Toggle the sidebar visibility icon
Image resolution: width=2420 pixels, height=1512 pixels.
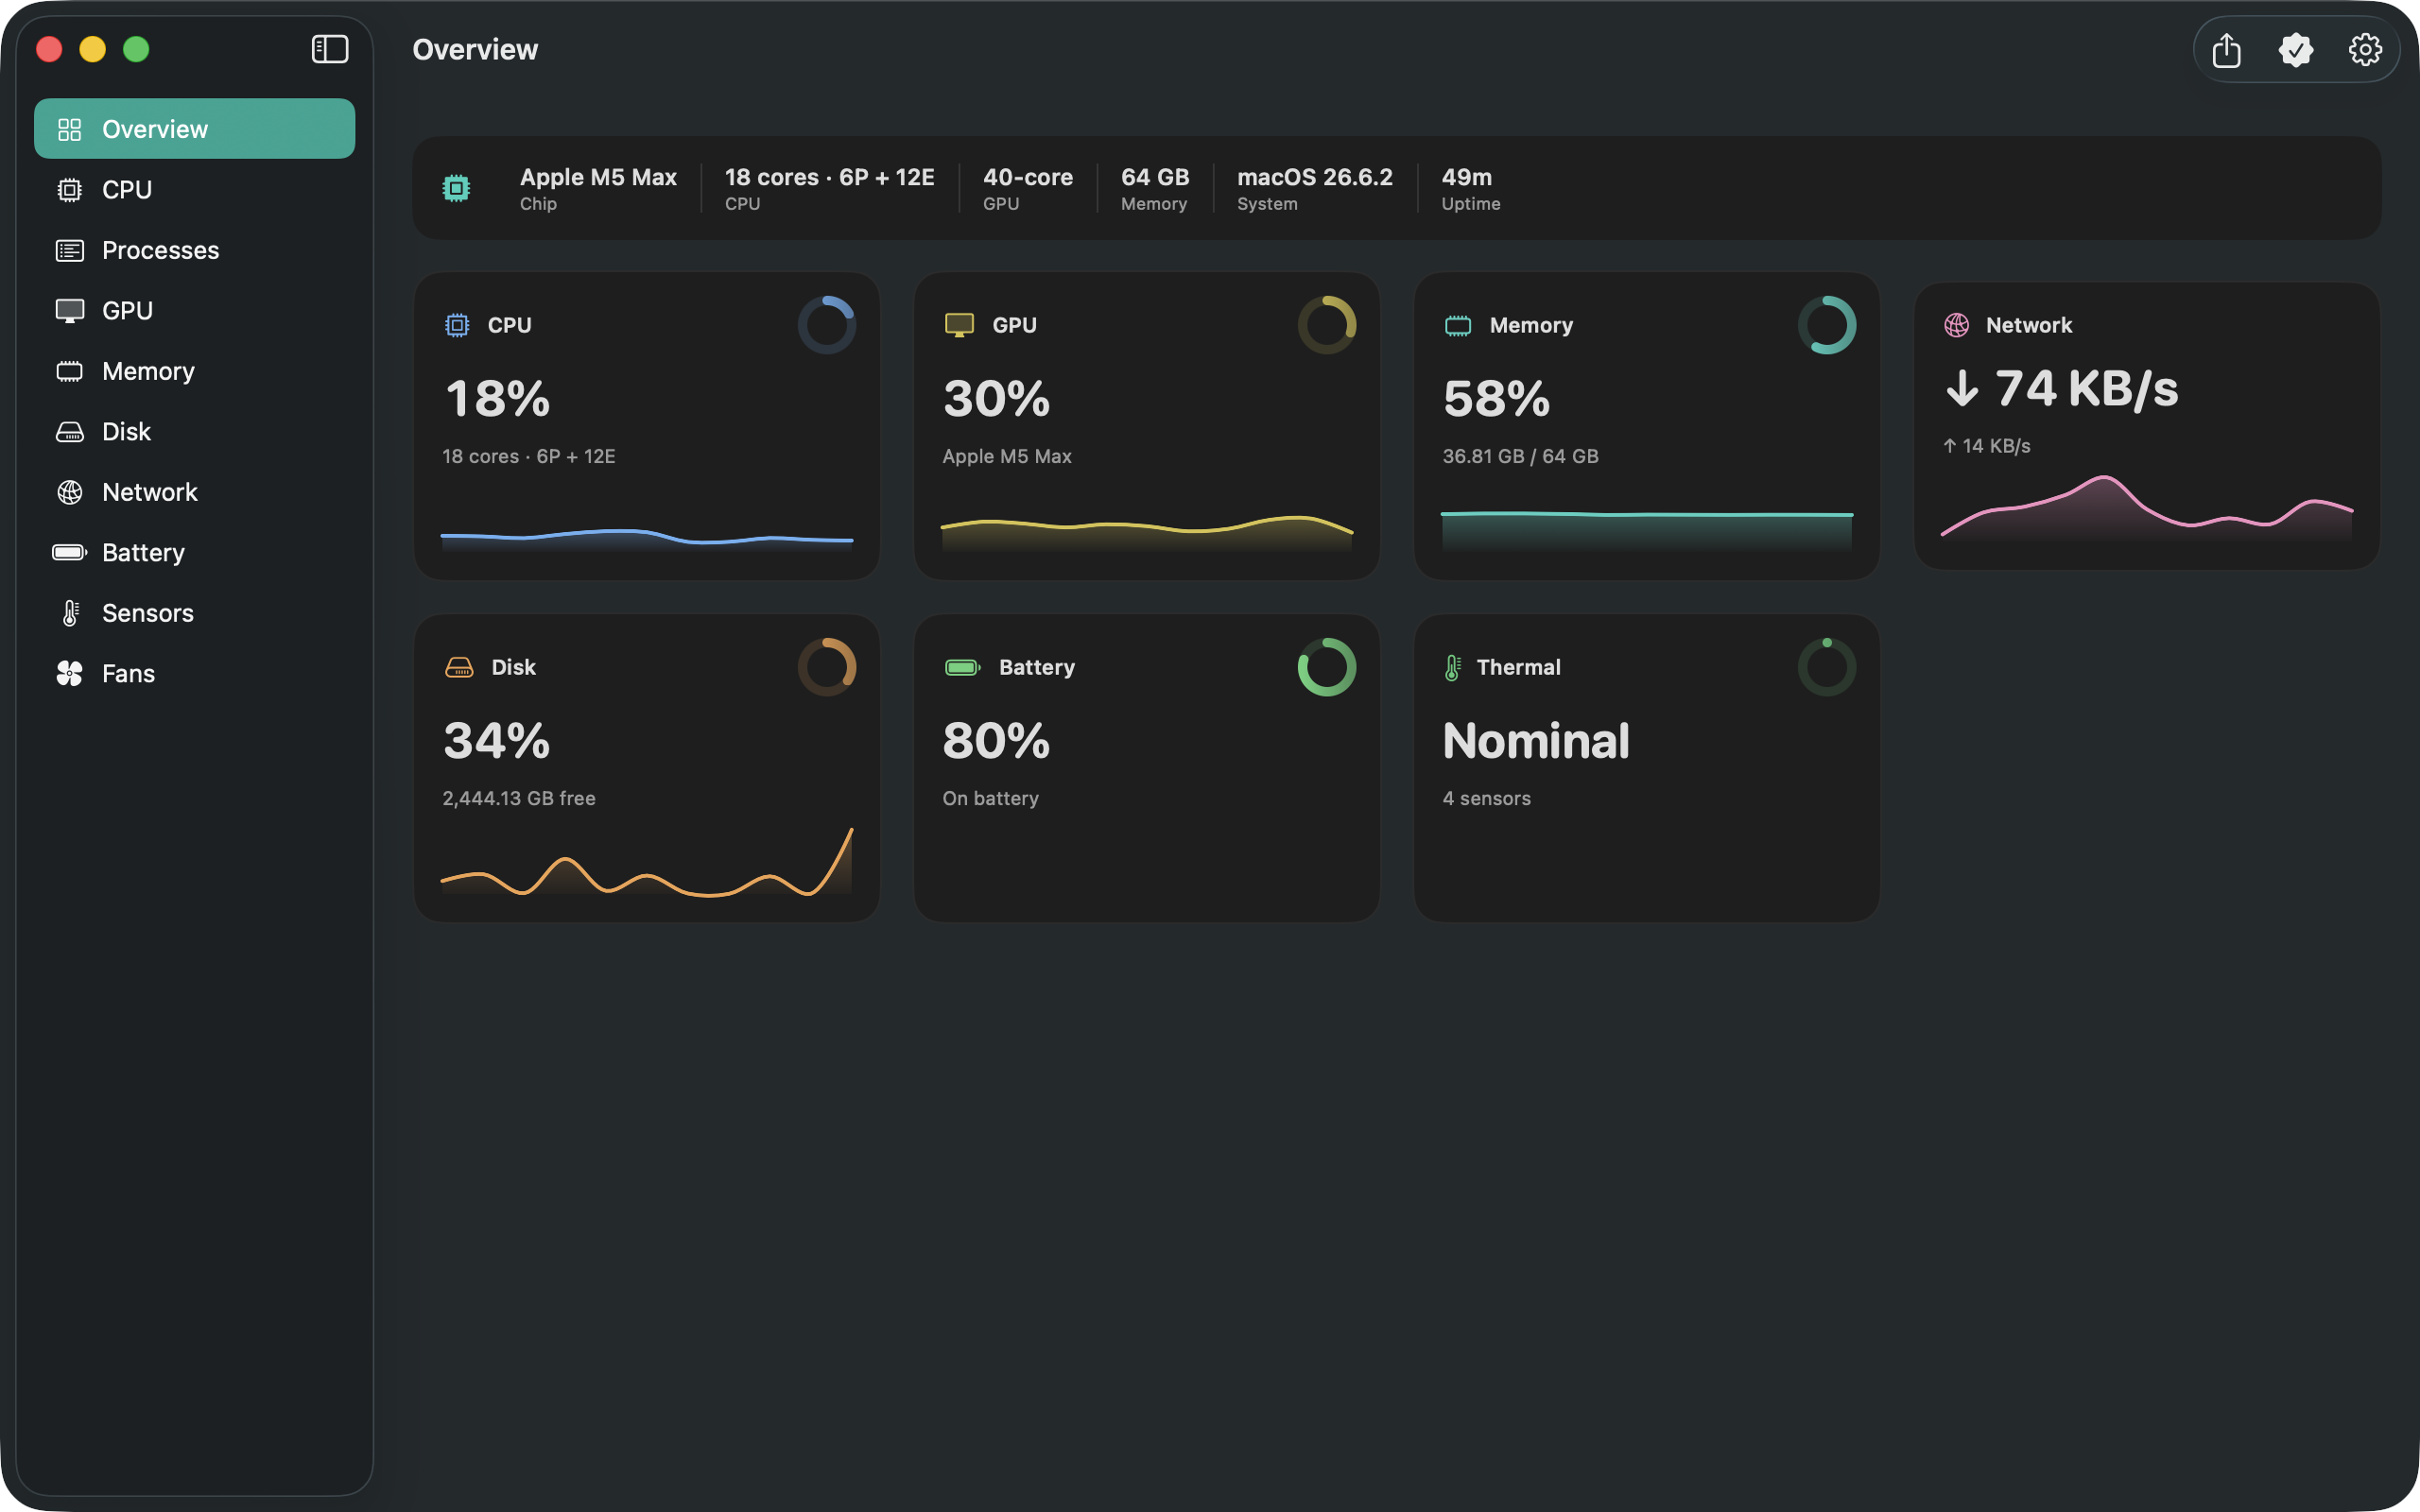click(x=329, y=49)
